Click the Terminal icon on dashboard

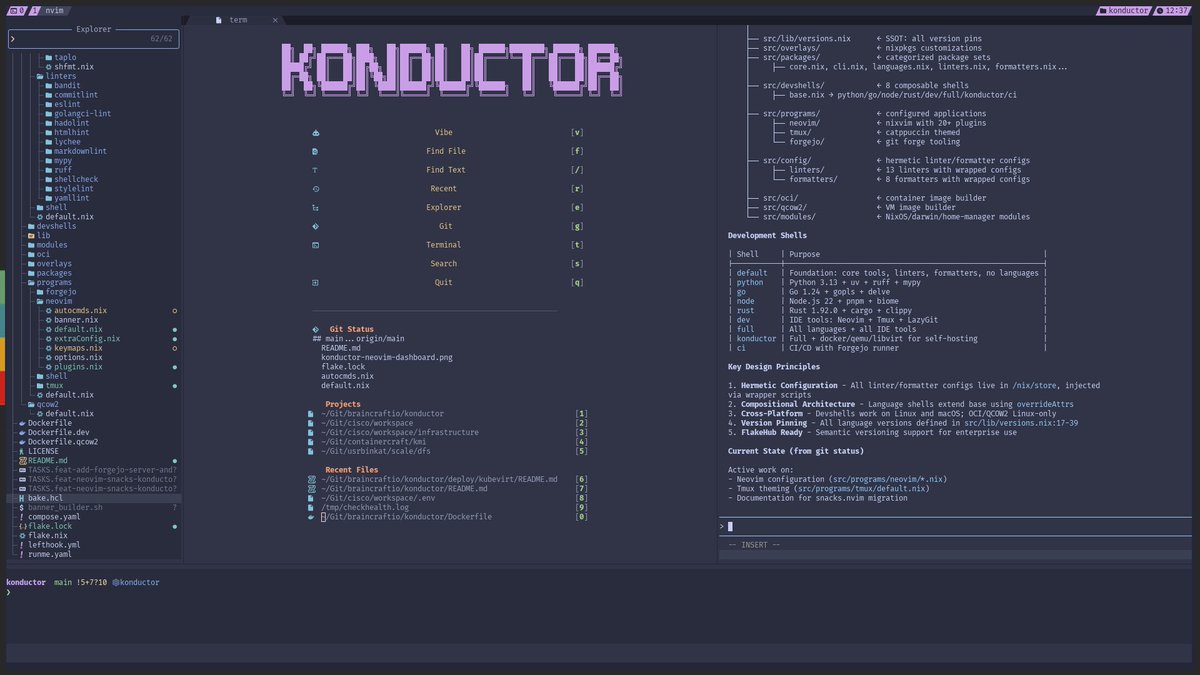pyautogui.click(x=316, y=245)
